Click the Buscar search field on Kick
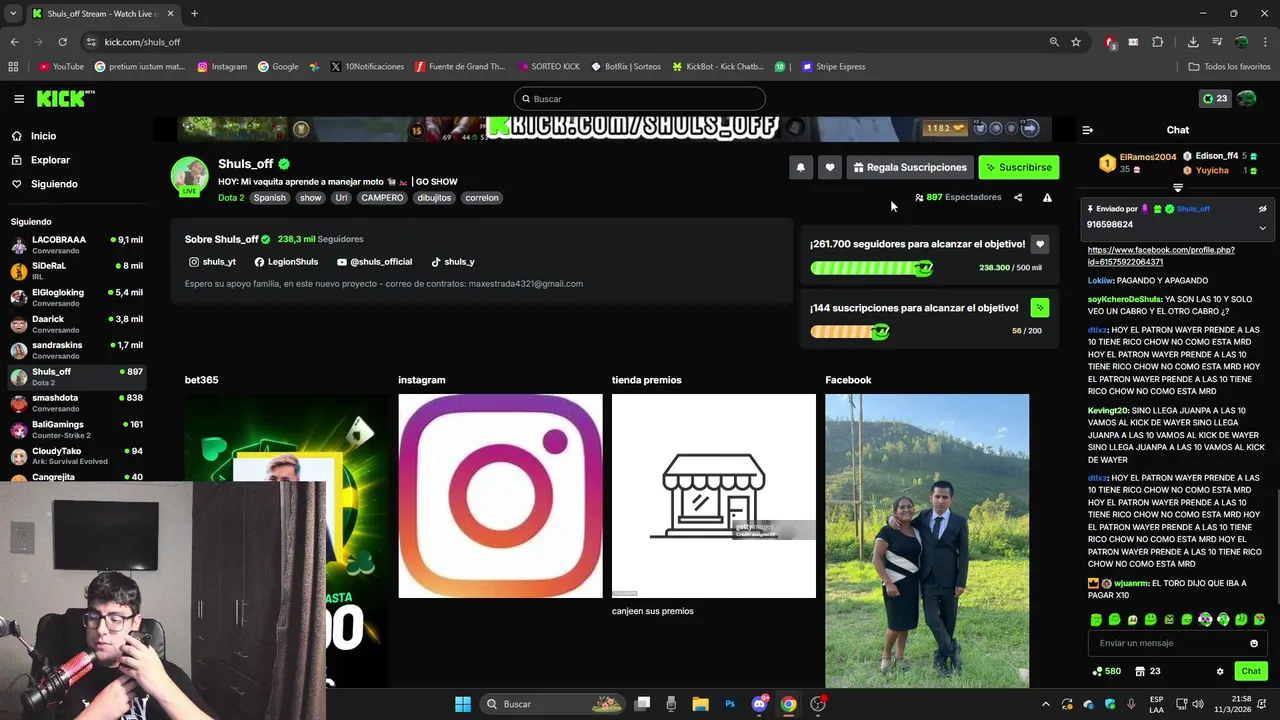The image size is (1280, 720). tap(640, 99)
